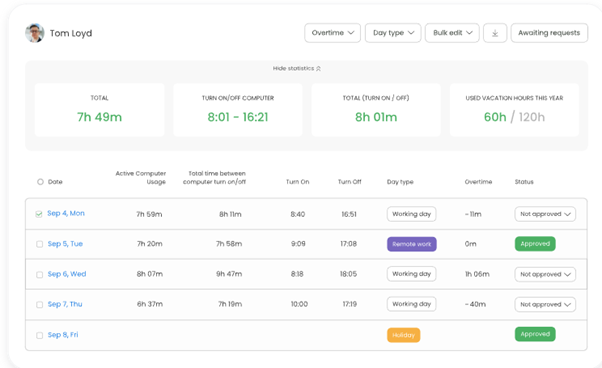
Task: Click the Overtime column header in table
Action: (478, 182)
